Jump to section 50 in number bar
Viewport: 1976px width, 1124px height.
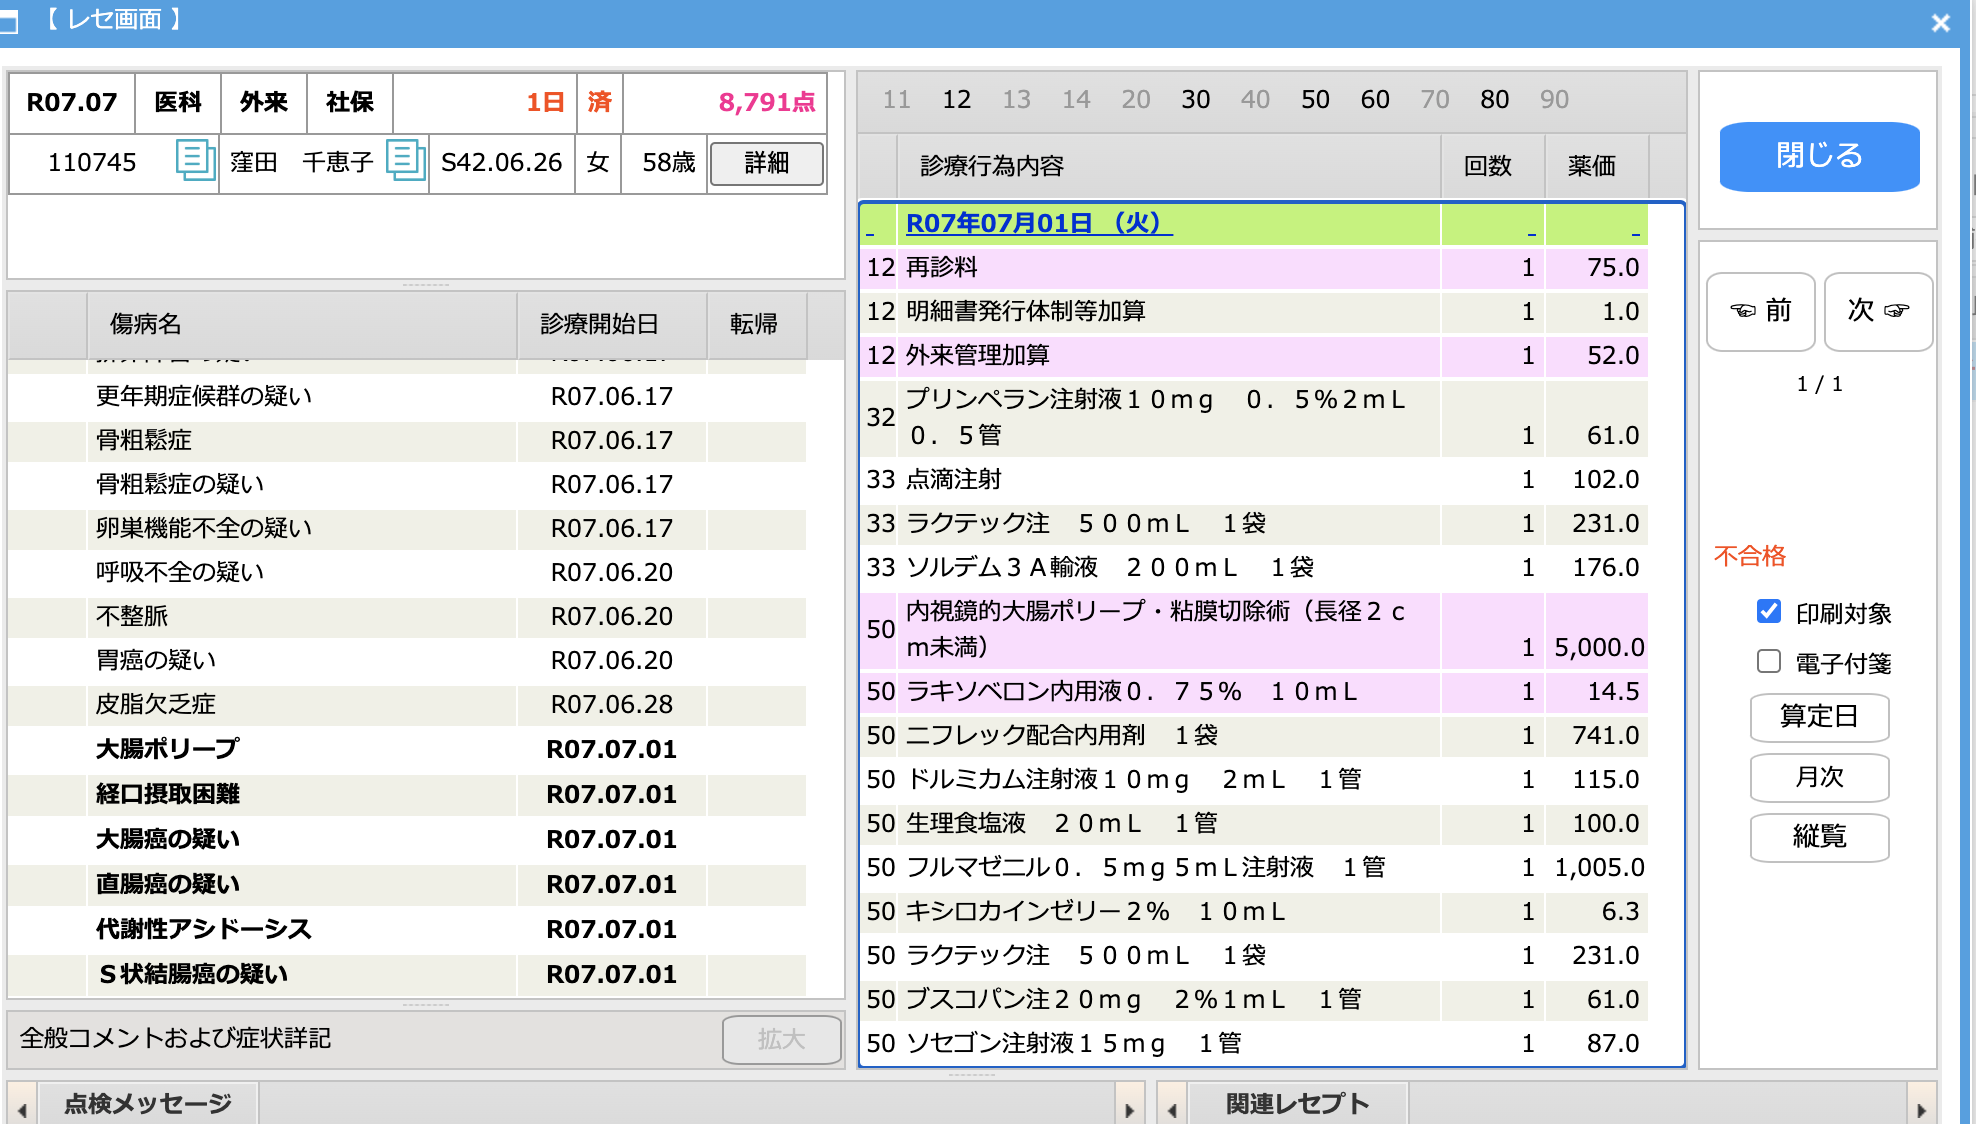(x=1315, y=100)
